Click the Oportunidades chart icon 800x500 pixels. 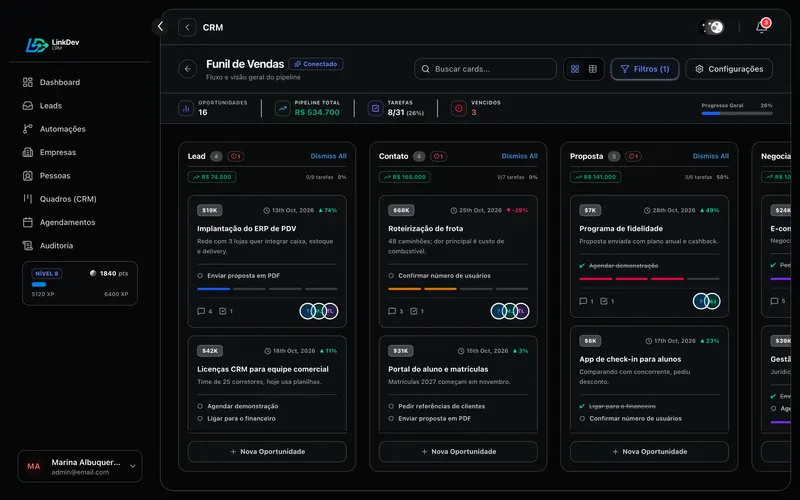[x=186, y=108]
